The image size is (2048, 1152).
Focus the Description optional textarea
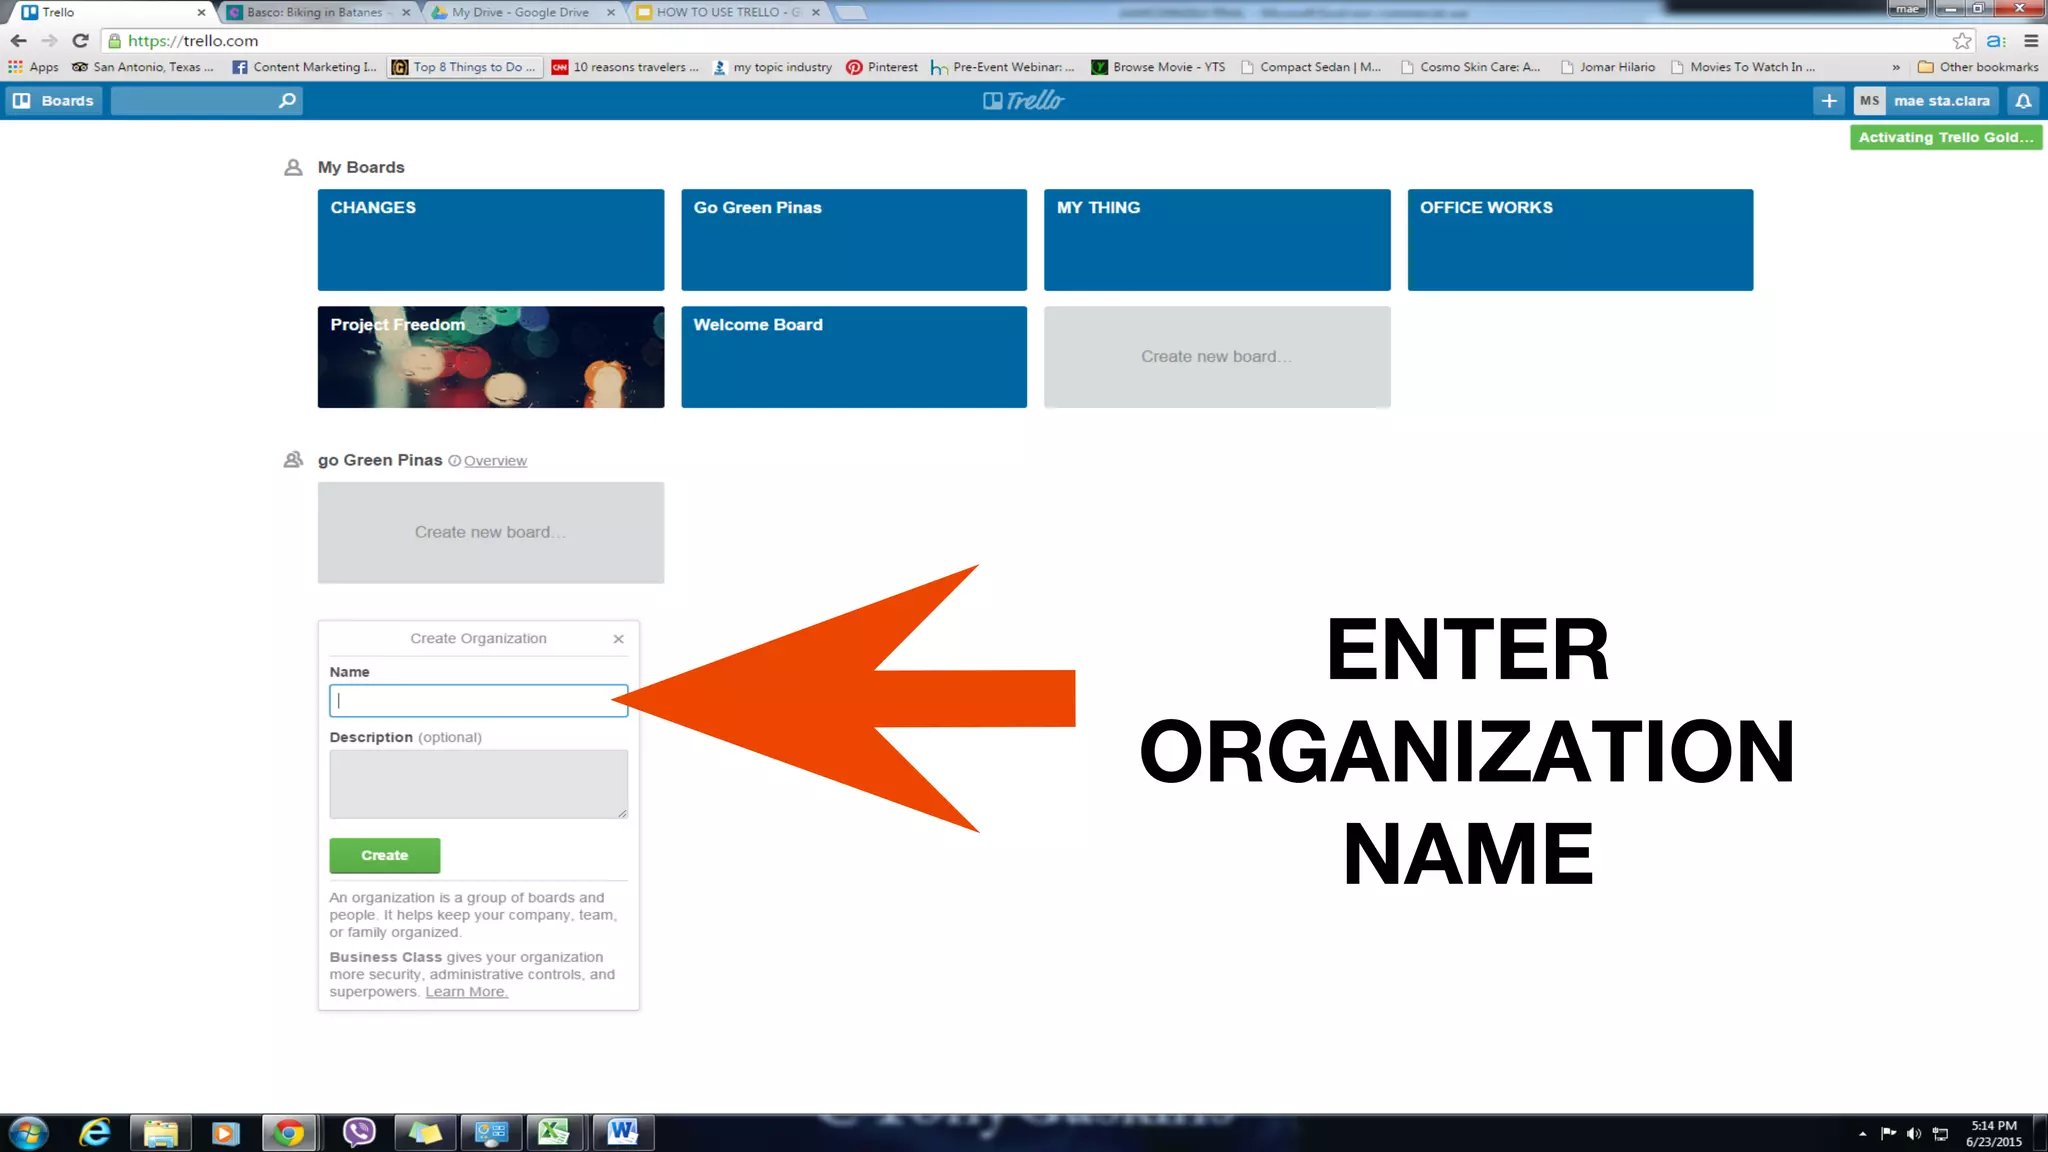(478, 784)
